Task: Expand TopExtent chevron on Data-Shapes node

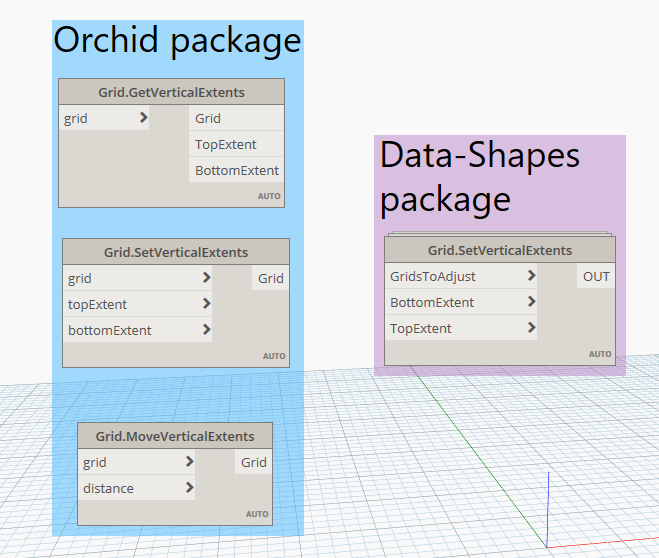Action: pos(532,327)
